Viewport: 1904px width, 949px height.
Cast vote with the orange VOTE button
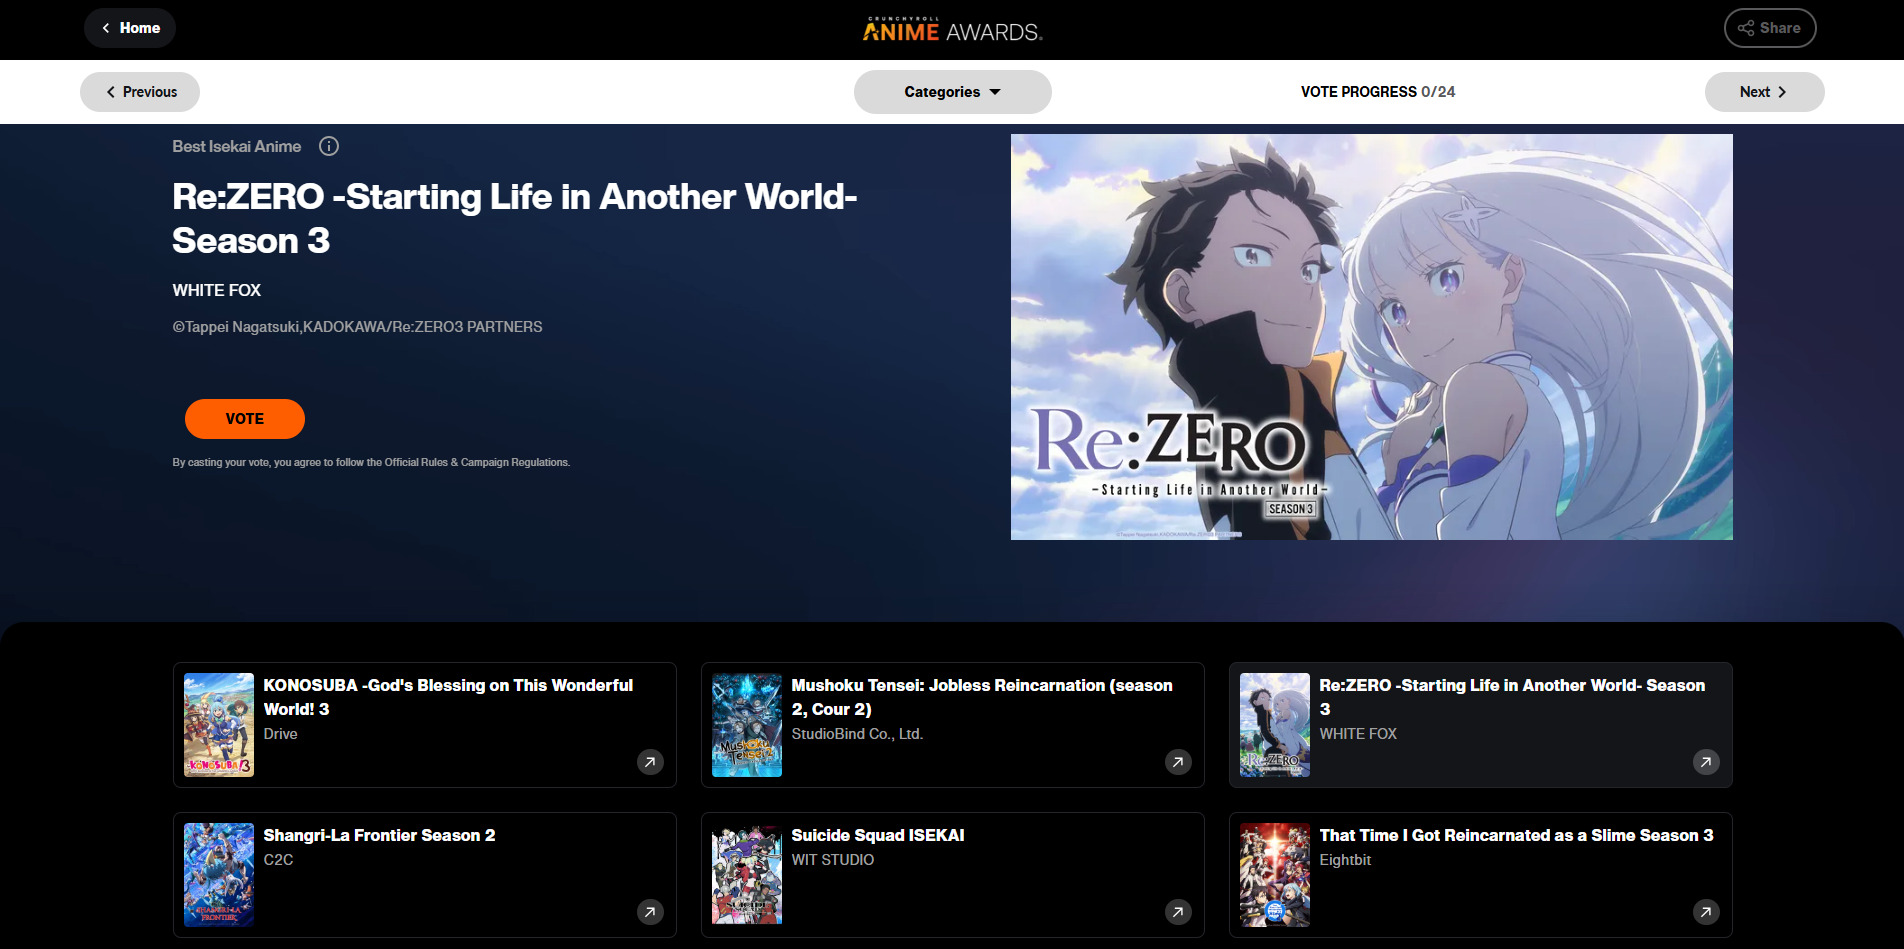click(x=245, y=419)
